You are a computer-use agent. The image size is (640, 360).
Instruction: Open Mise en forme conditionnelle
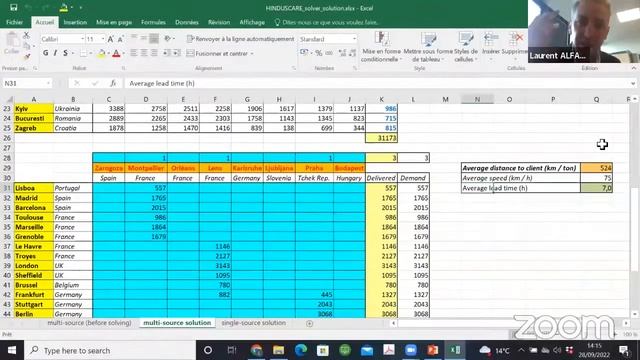382,47
